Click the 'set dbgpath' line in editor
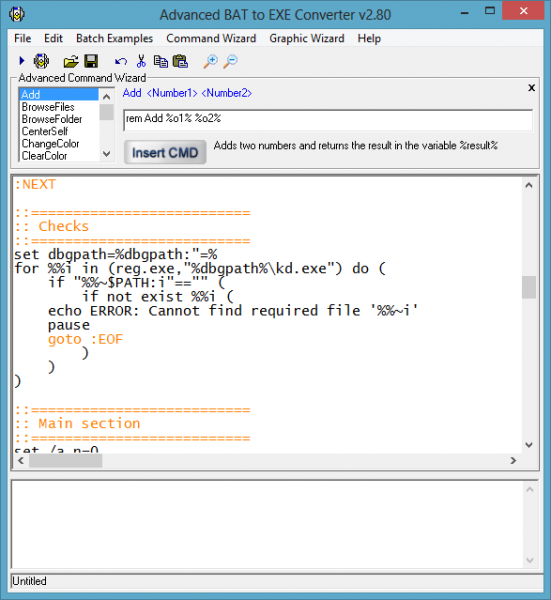Viewport: 551px width, 600px height. pyautogui.click(x=116, y=254)
